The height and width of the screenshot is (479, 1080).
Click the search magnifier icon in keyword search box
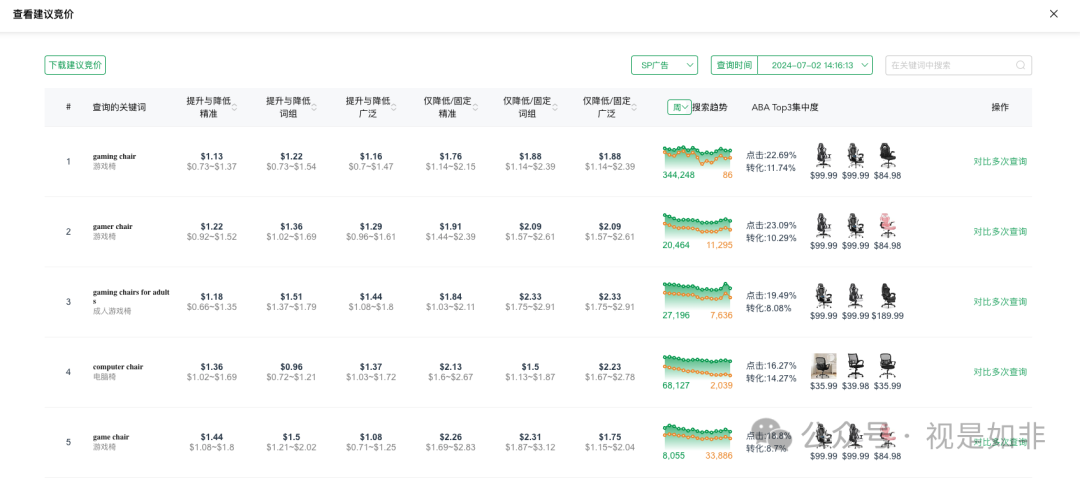1021,65
